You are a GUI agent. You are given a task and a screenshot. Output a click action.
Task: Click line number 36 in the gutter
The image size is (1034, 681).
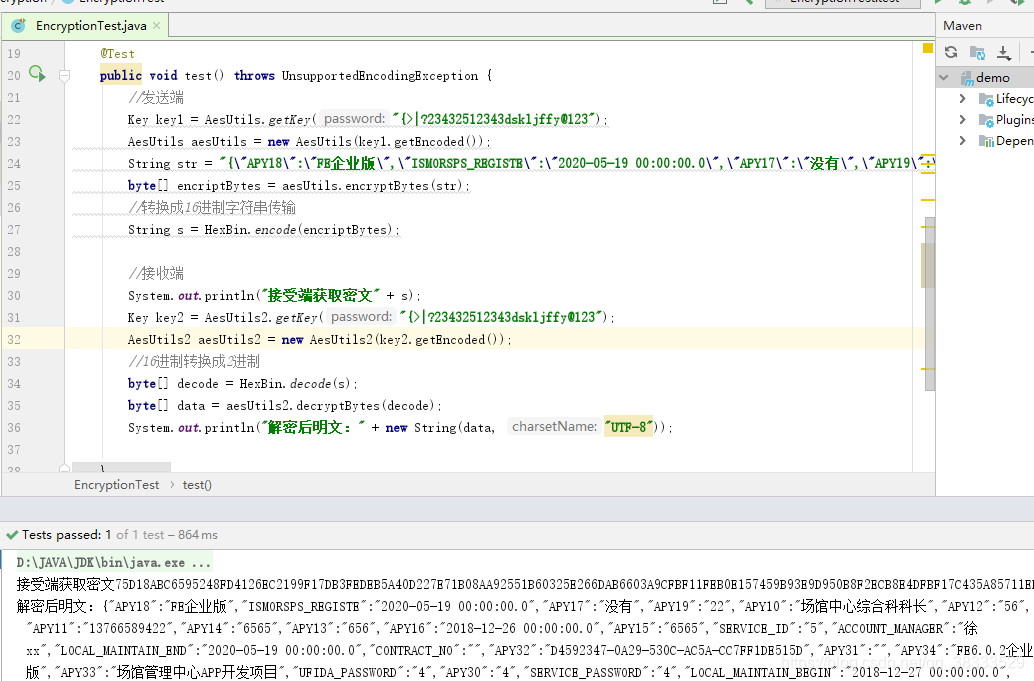tap(14, 427)
